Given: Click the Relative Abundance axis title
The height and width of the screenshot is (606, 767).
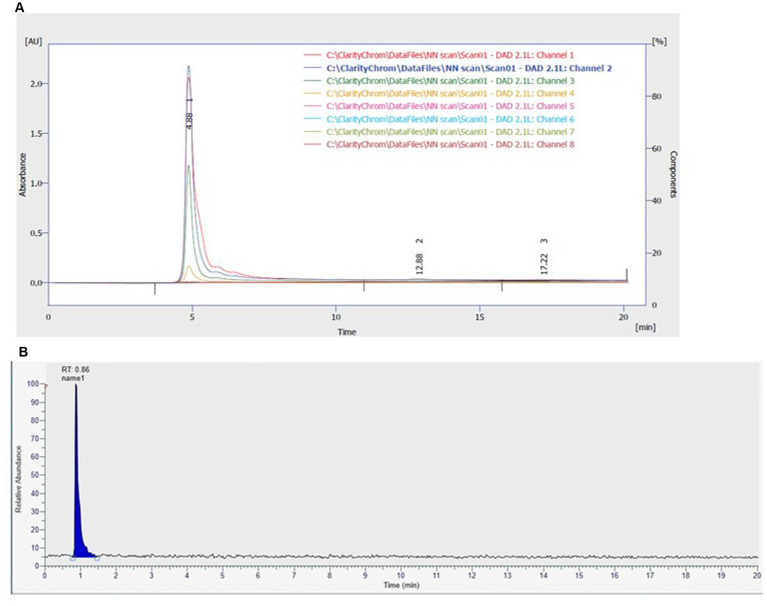Looking at the screenshot, I should tap(19, 479).
